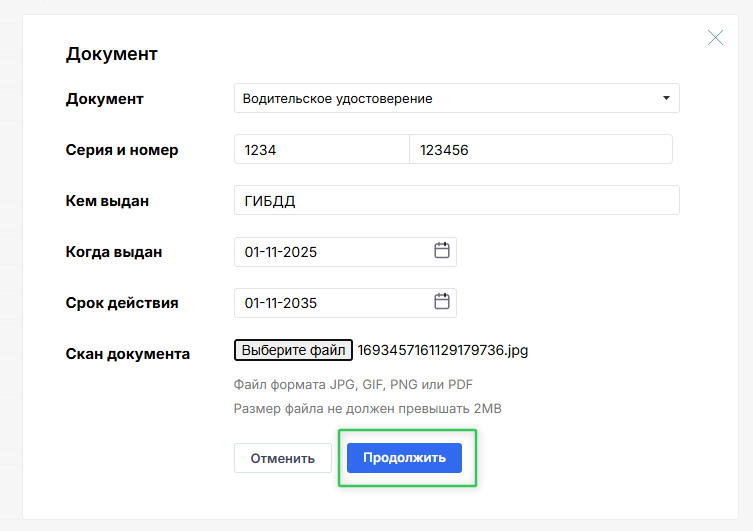Click the Когда выдан label
Viewport: 753px width, 531px height.
click(114, 252)
